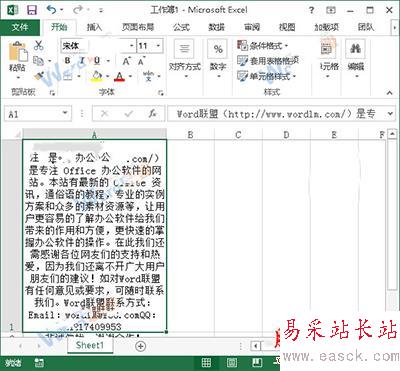Expand underline style options arrow
This screenshot has height=371, width=400.
point(108,61)
